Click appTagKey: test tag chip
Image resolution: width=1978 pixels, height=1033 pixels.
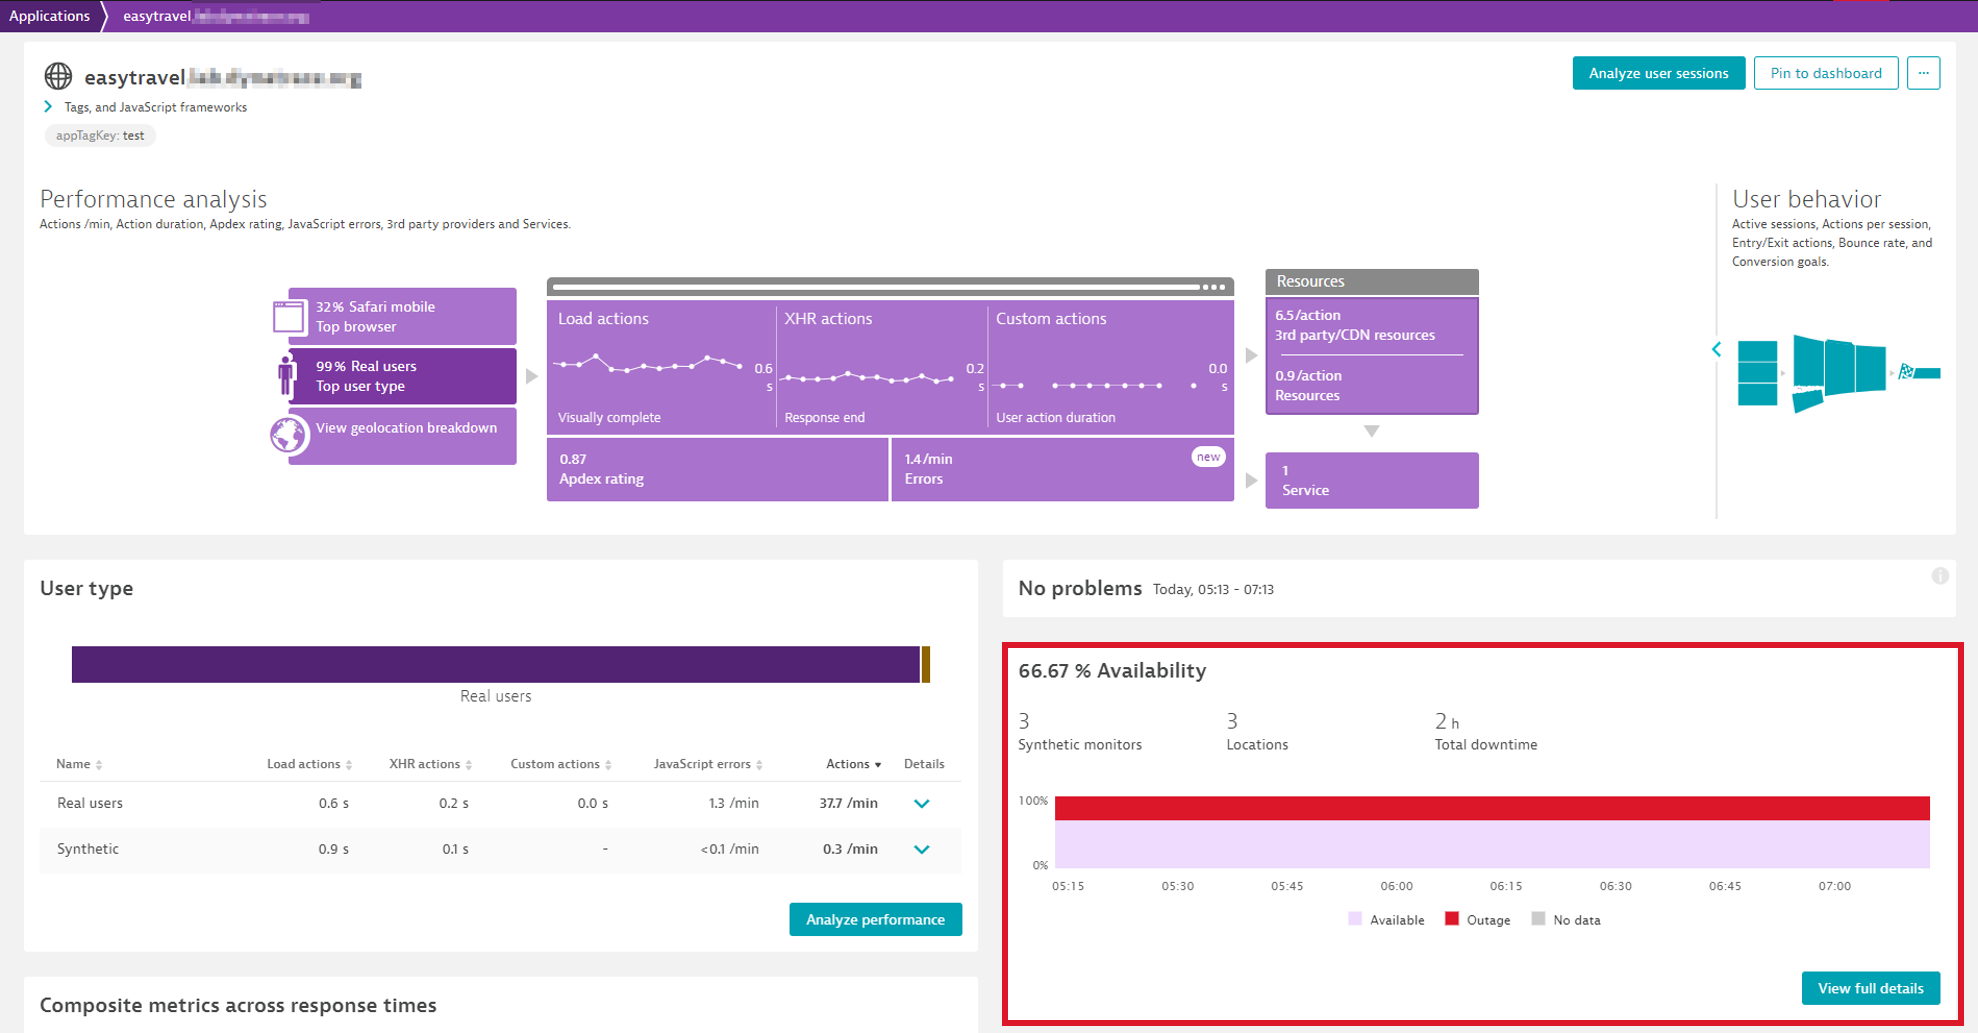[x=100, y=135]
